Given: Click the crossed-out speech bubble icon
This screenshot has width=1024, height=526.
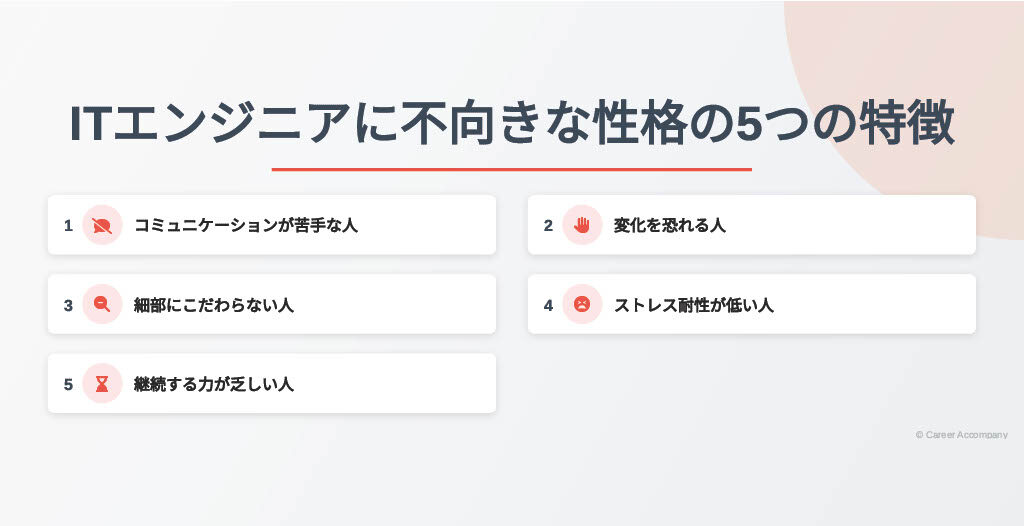Looking at the screenshot, I should coord(102,225).
